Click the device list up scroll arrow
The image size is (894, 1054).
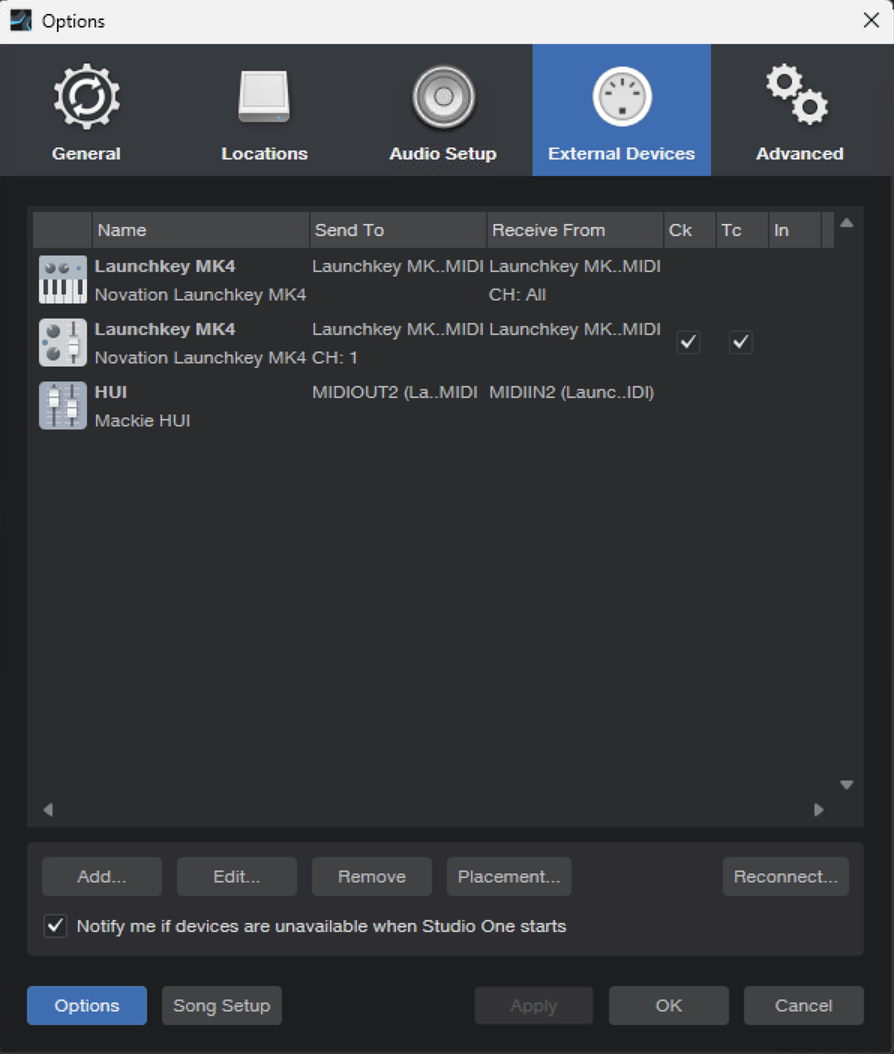point(847,223)
